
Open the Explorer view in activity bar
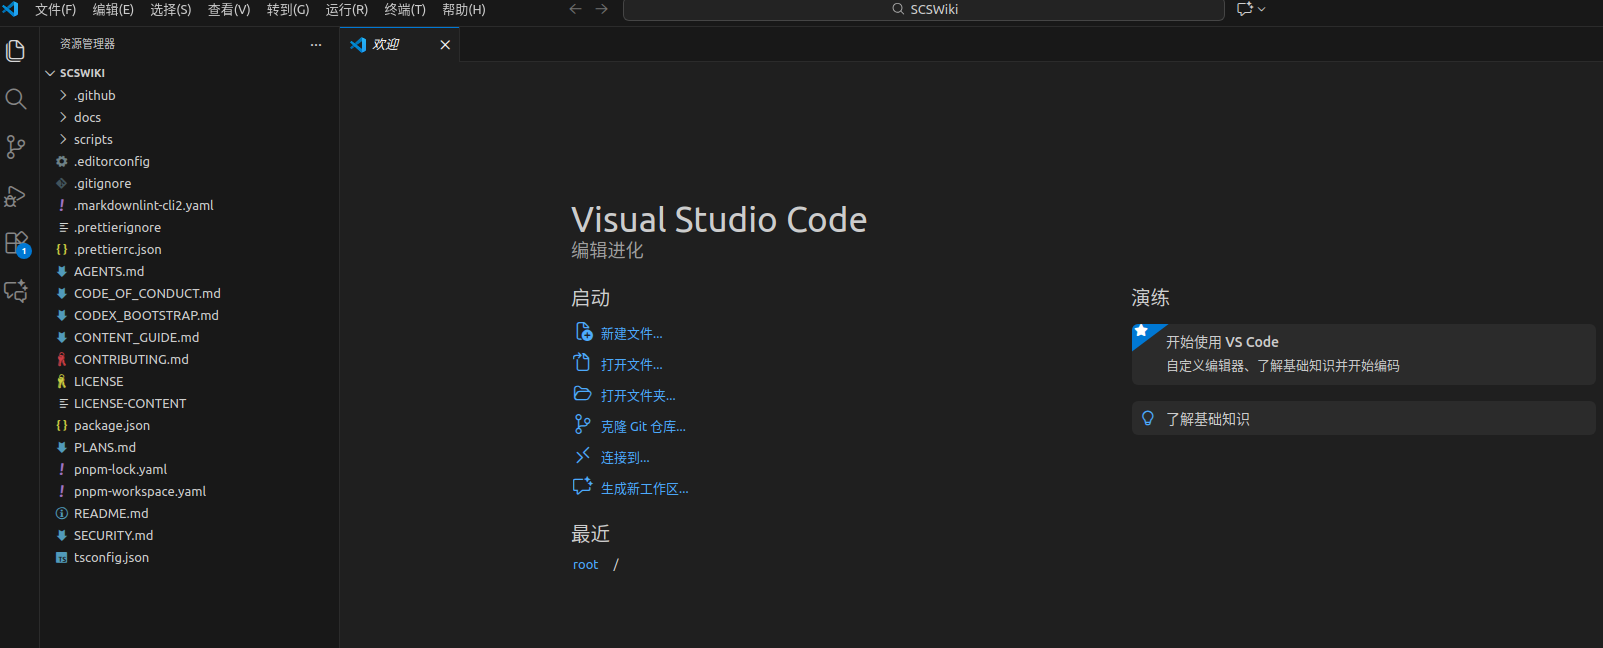[16, 50]
